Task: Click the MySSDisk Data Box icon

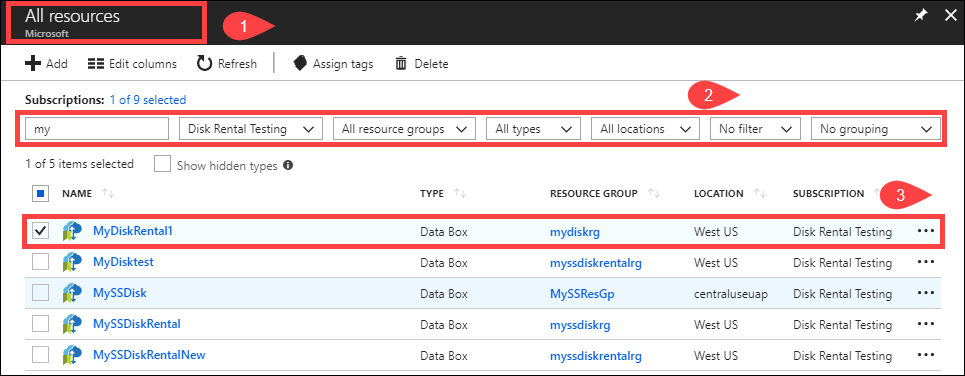Action: click(72, 294)
